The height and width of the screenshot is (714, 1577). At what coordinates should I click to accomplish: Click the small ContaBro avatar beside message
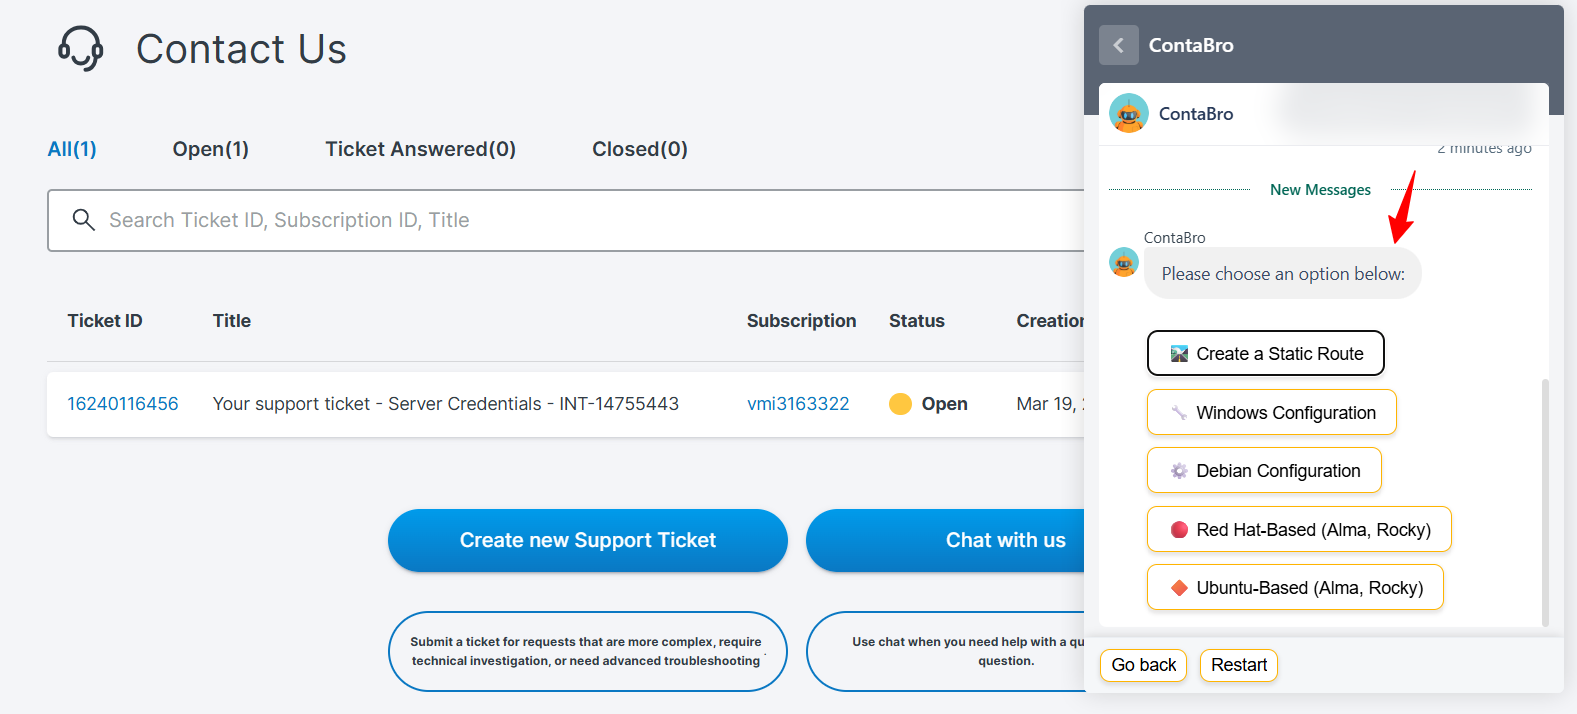click(x=1124, y=263)
